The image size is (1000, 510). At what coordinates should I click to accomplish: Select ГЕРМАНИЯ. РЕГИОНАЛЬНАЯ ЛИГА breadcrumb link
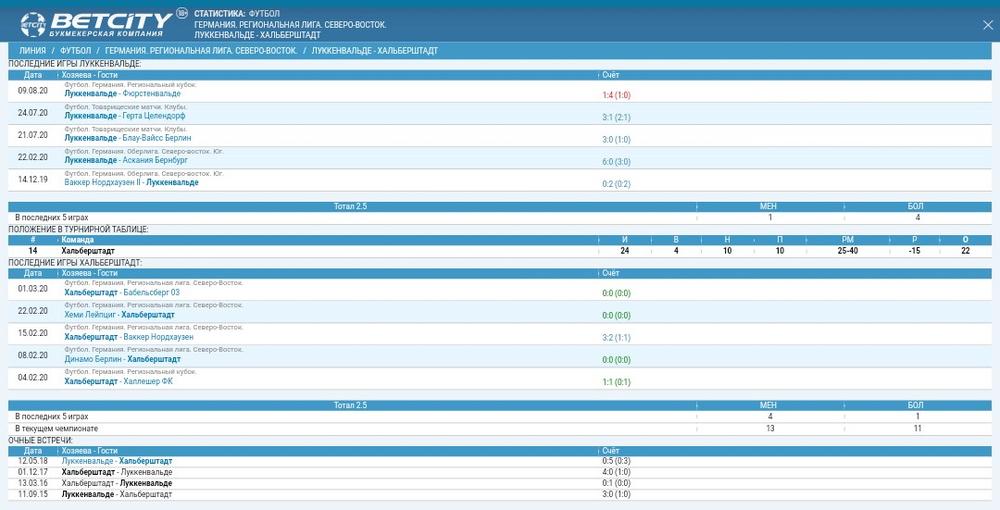pyautogui.click(x=201, y=50)
